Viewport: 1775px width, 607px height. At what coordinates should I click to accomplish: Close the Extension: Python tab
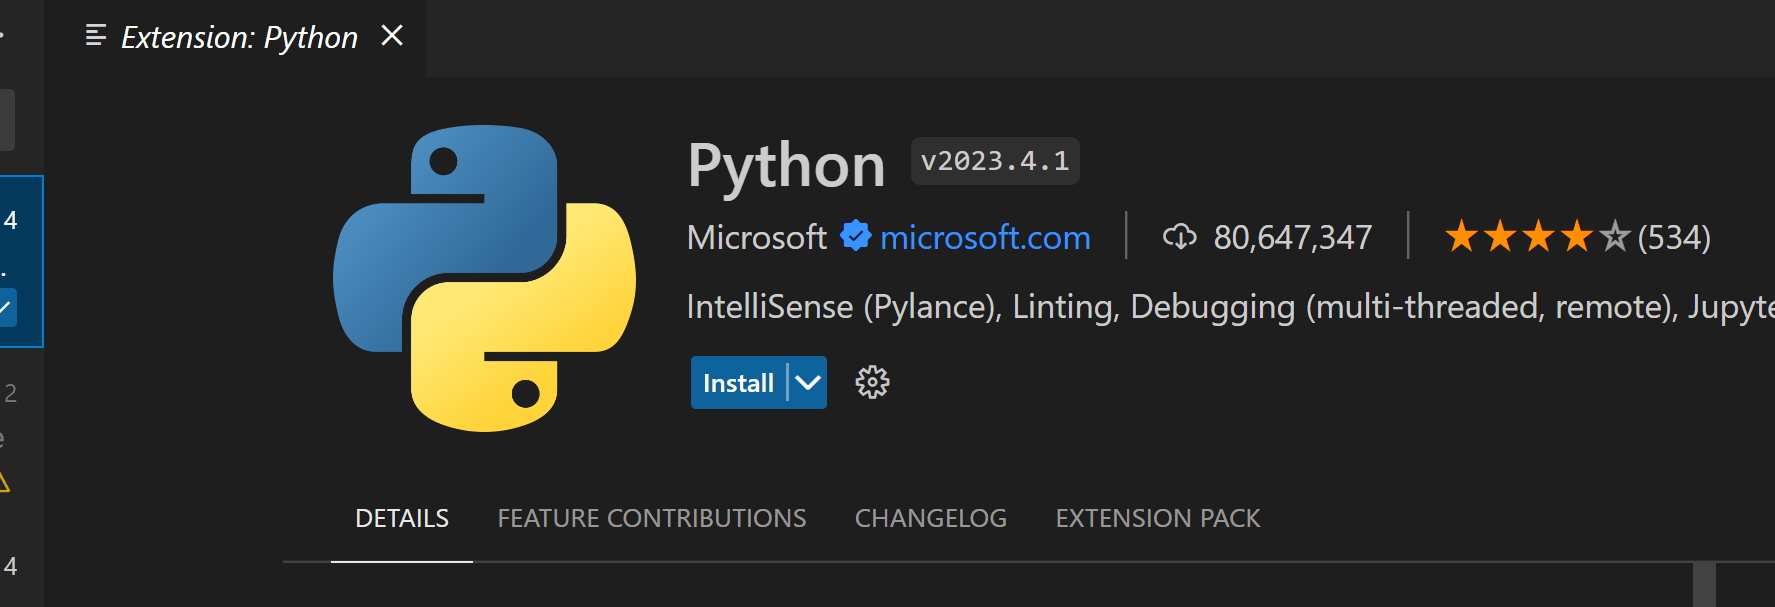pos(392,36)
